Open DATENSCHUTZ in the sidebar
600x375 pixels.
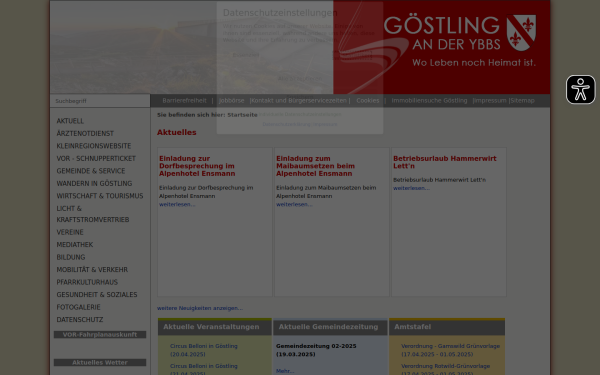[x=80, y=320]
